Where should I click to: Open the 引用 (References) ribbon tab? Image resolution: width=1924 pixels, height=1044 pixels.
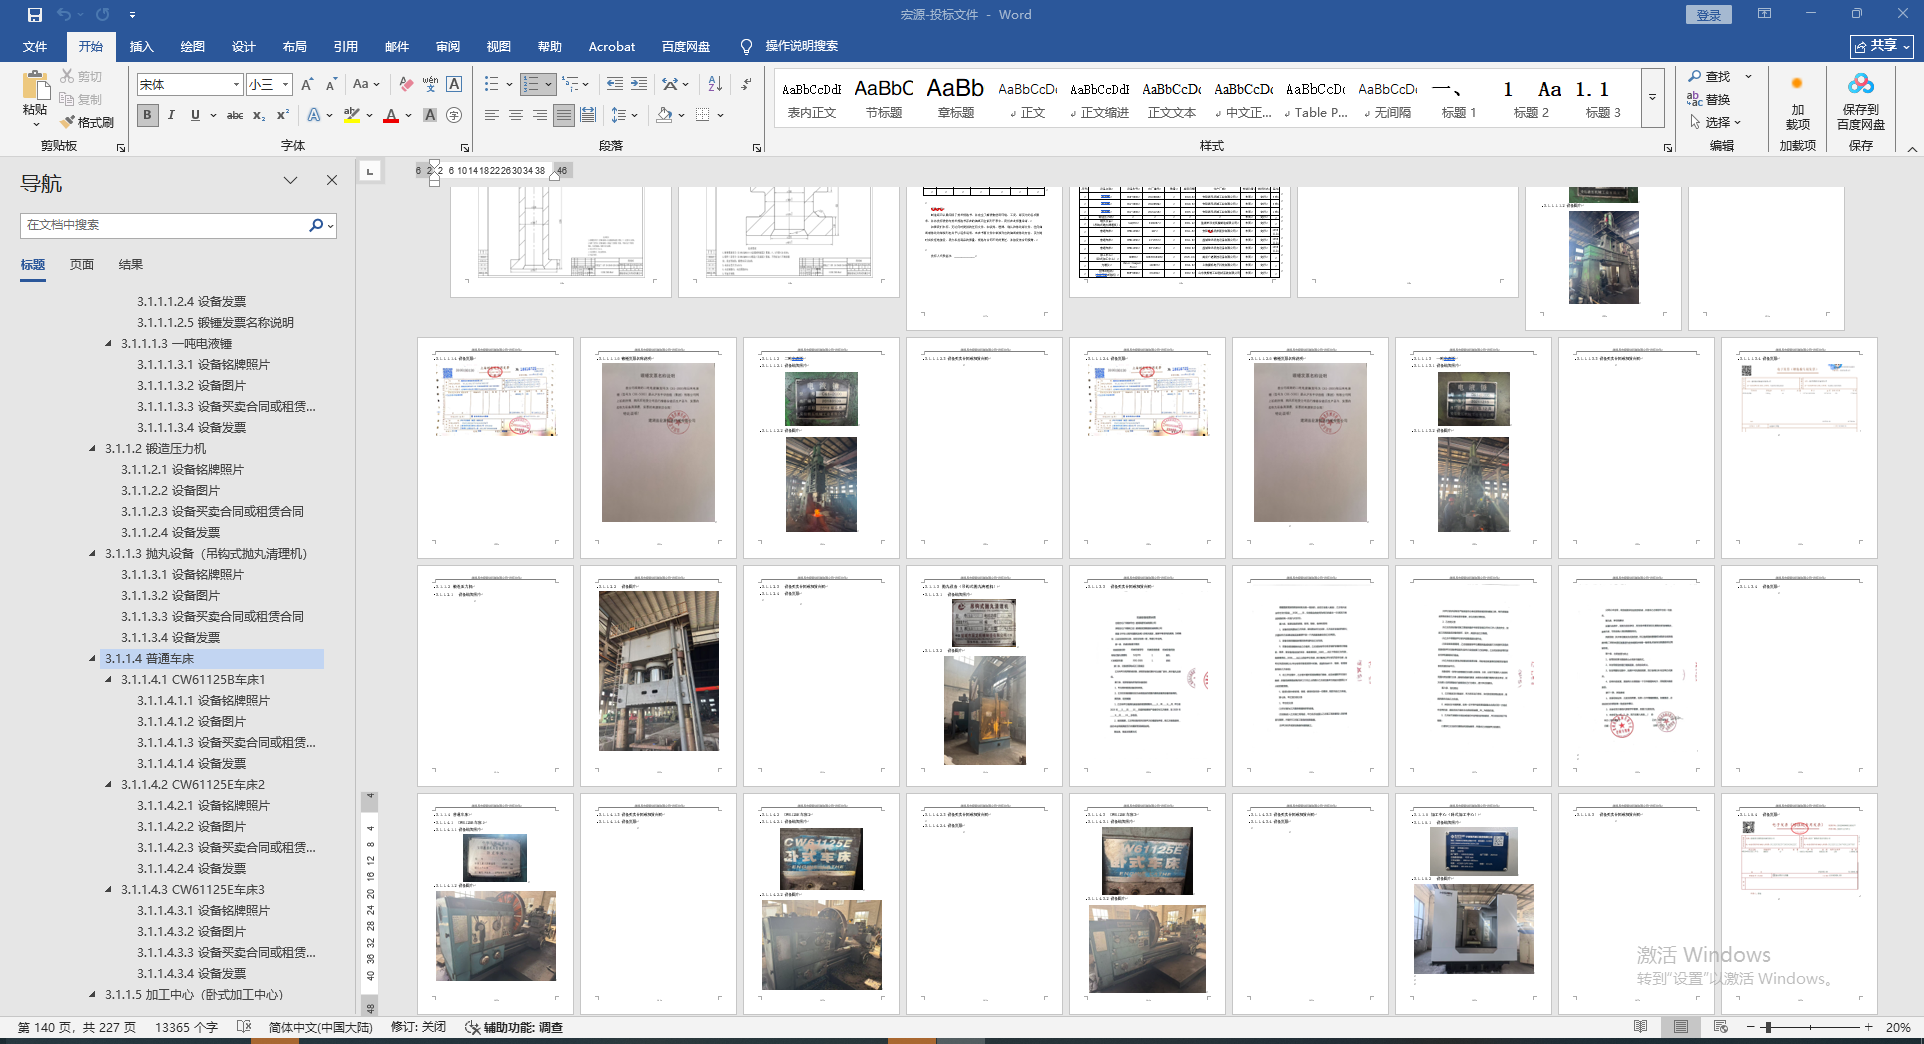pyautogui.click(x=346, y=47)
